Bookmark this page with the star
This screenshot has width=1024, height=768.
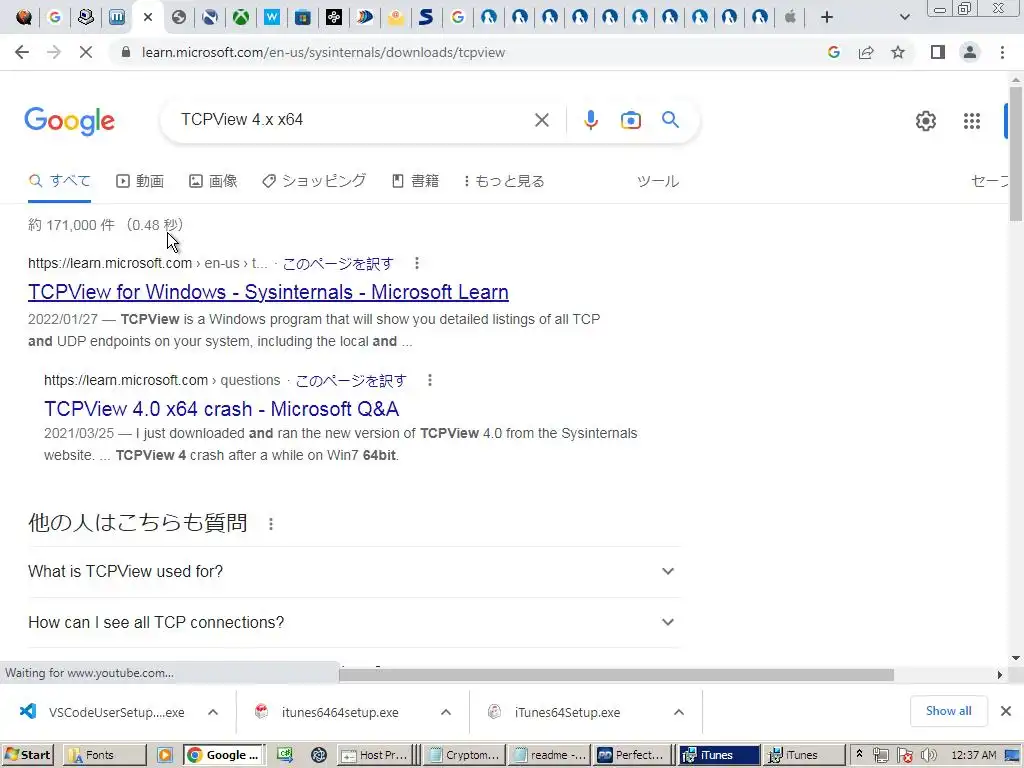[x=898, y=52]
